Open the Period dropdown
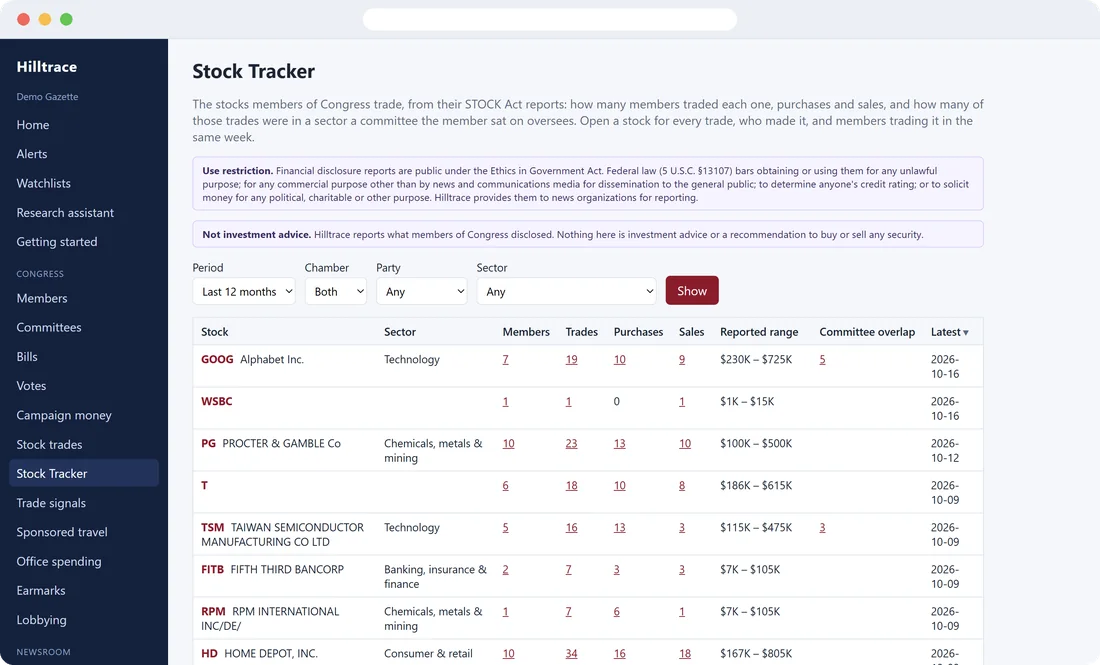Image resolution: width=1100 pixels, height=665 pixels. [243, 291]
